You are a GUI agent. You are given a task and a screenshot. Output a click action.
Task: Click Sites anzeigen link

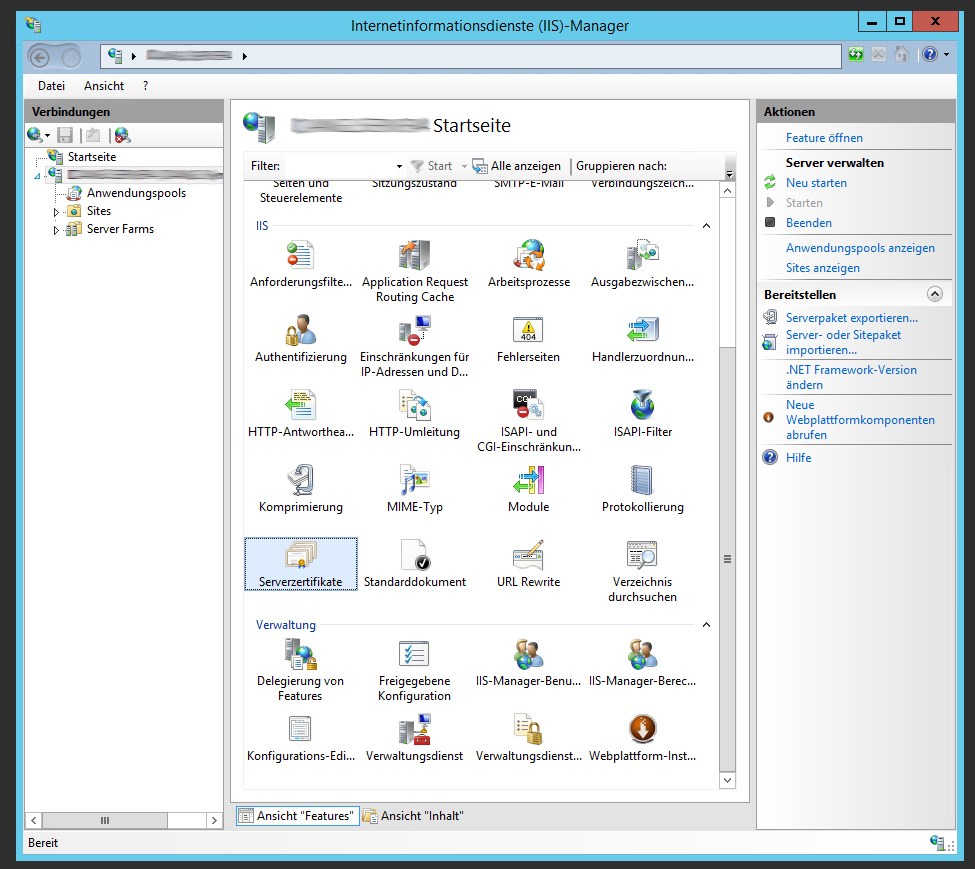(823, 268)
